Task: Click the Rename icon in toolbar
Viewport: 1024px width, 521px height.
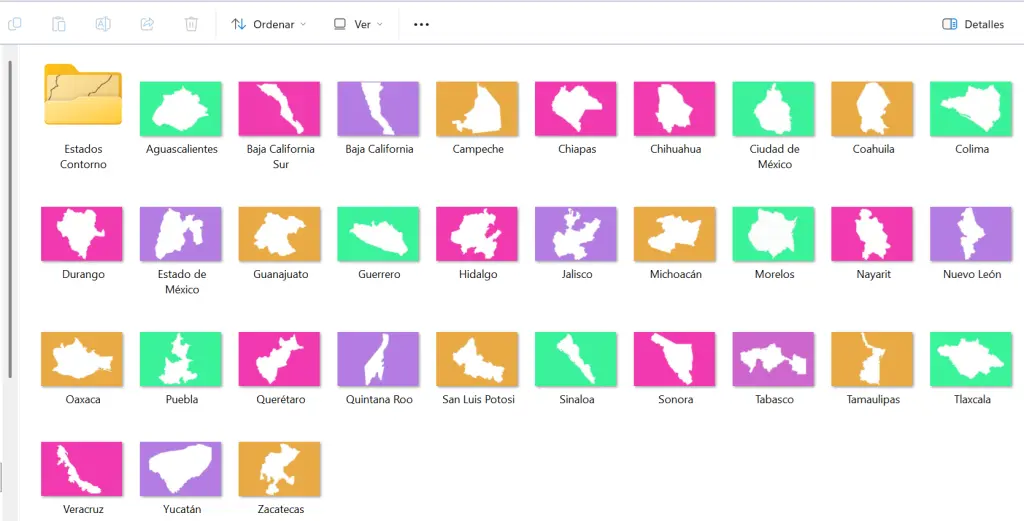Action: tap(103, 24)
